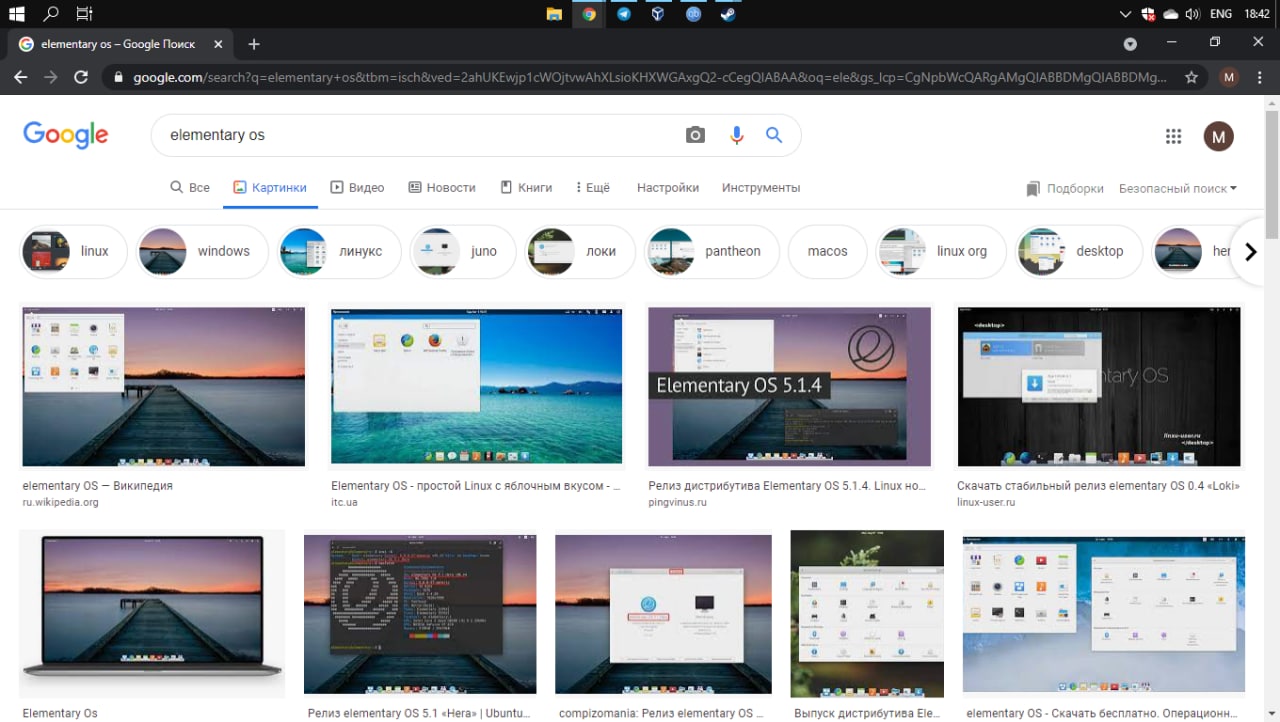Bookmark this page with the star icon
The height and width of the screenshot is (722, 1280).
point(1191,77)
